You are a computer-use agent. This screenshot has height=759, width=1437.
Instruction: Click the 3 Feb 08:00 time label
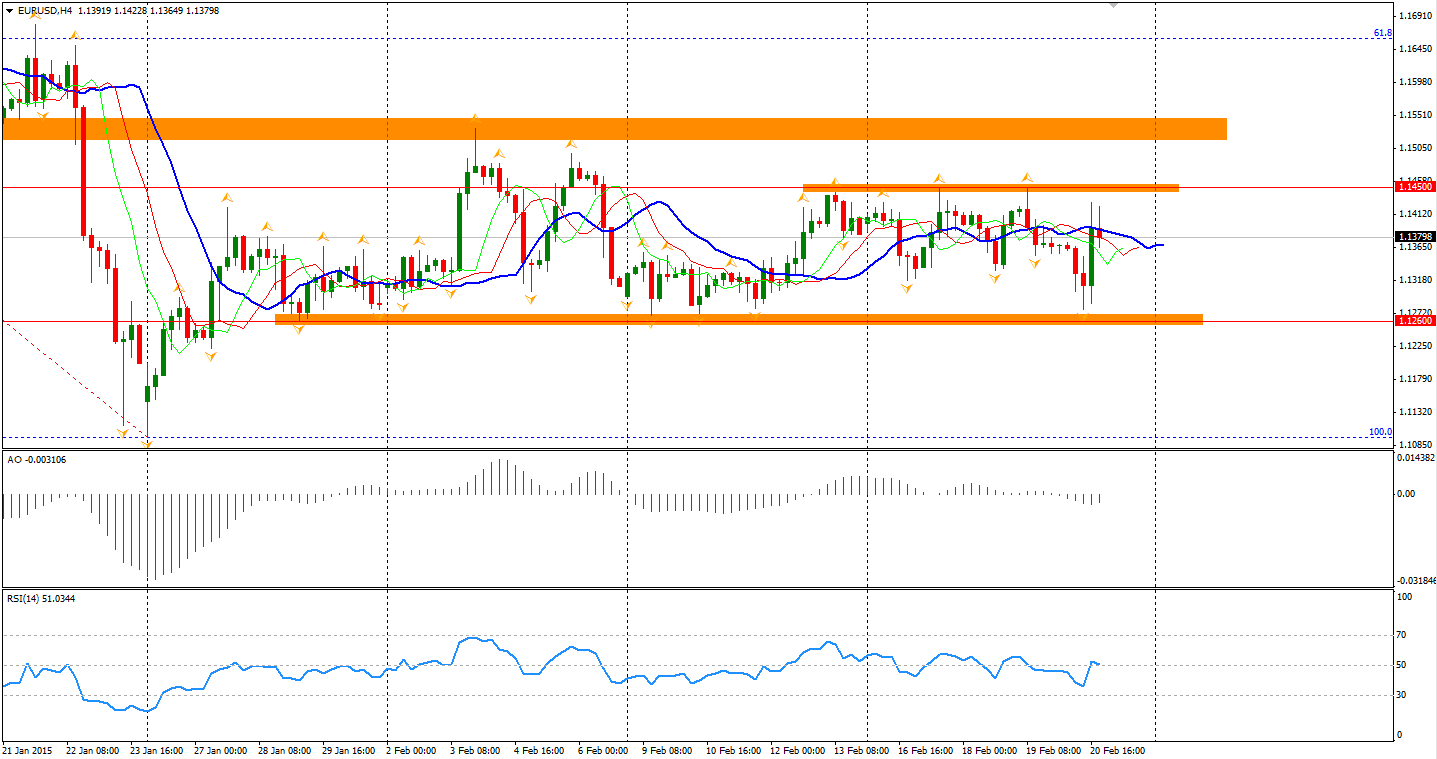[475, 749]
